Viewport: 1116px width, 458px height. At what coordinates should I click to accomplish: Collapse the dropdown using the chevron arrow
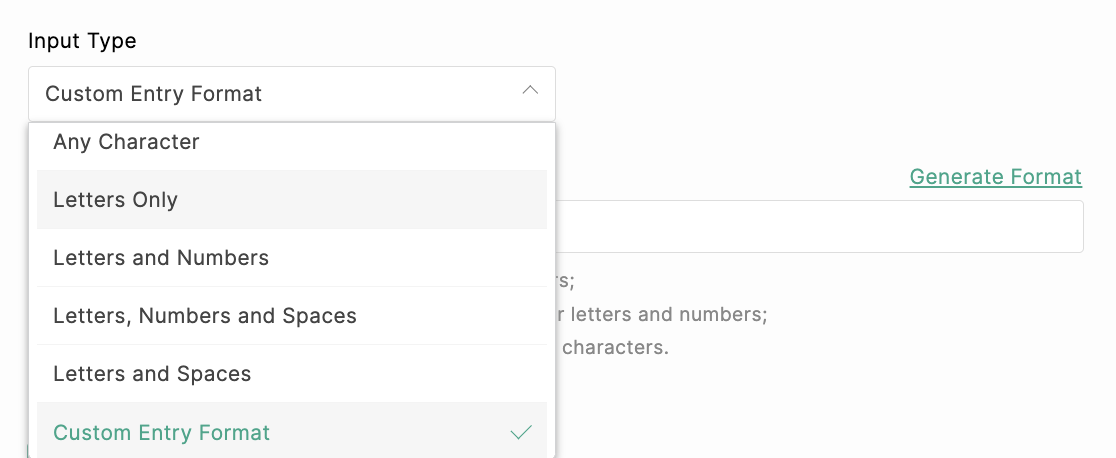pos(530,91)
